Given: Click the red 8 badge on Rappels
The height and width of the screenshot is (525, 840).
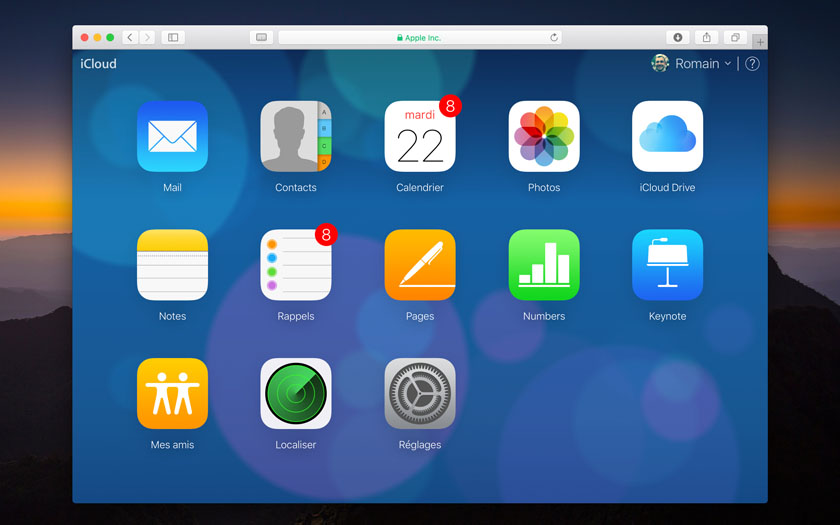Looking at the screenshot, I should (x=326, y=235).
